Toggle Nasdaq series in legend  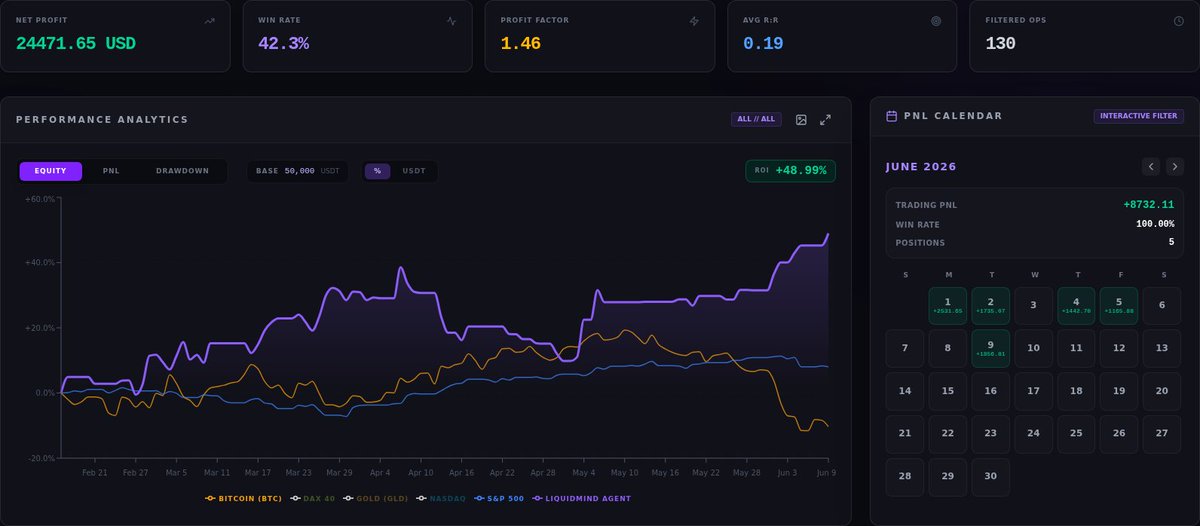[x=441, y=498]
